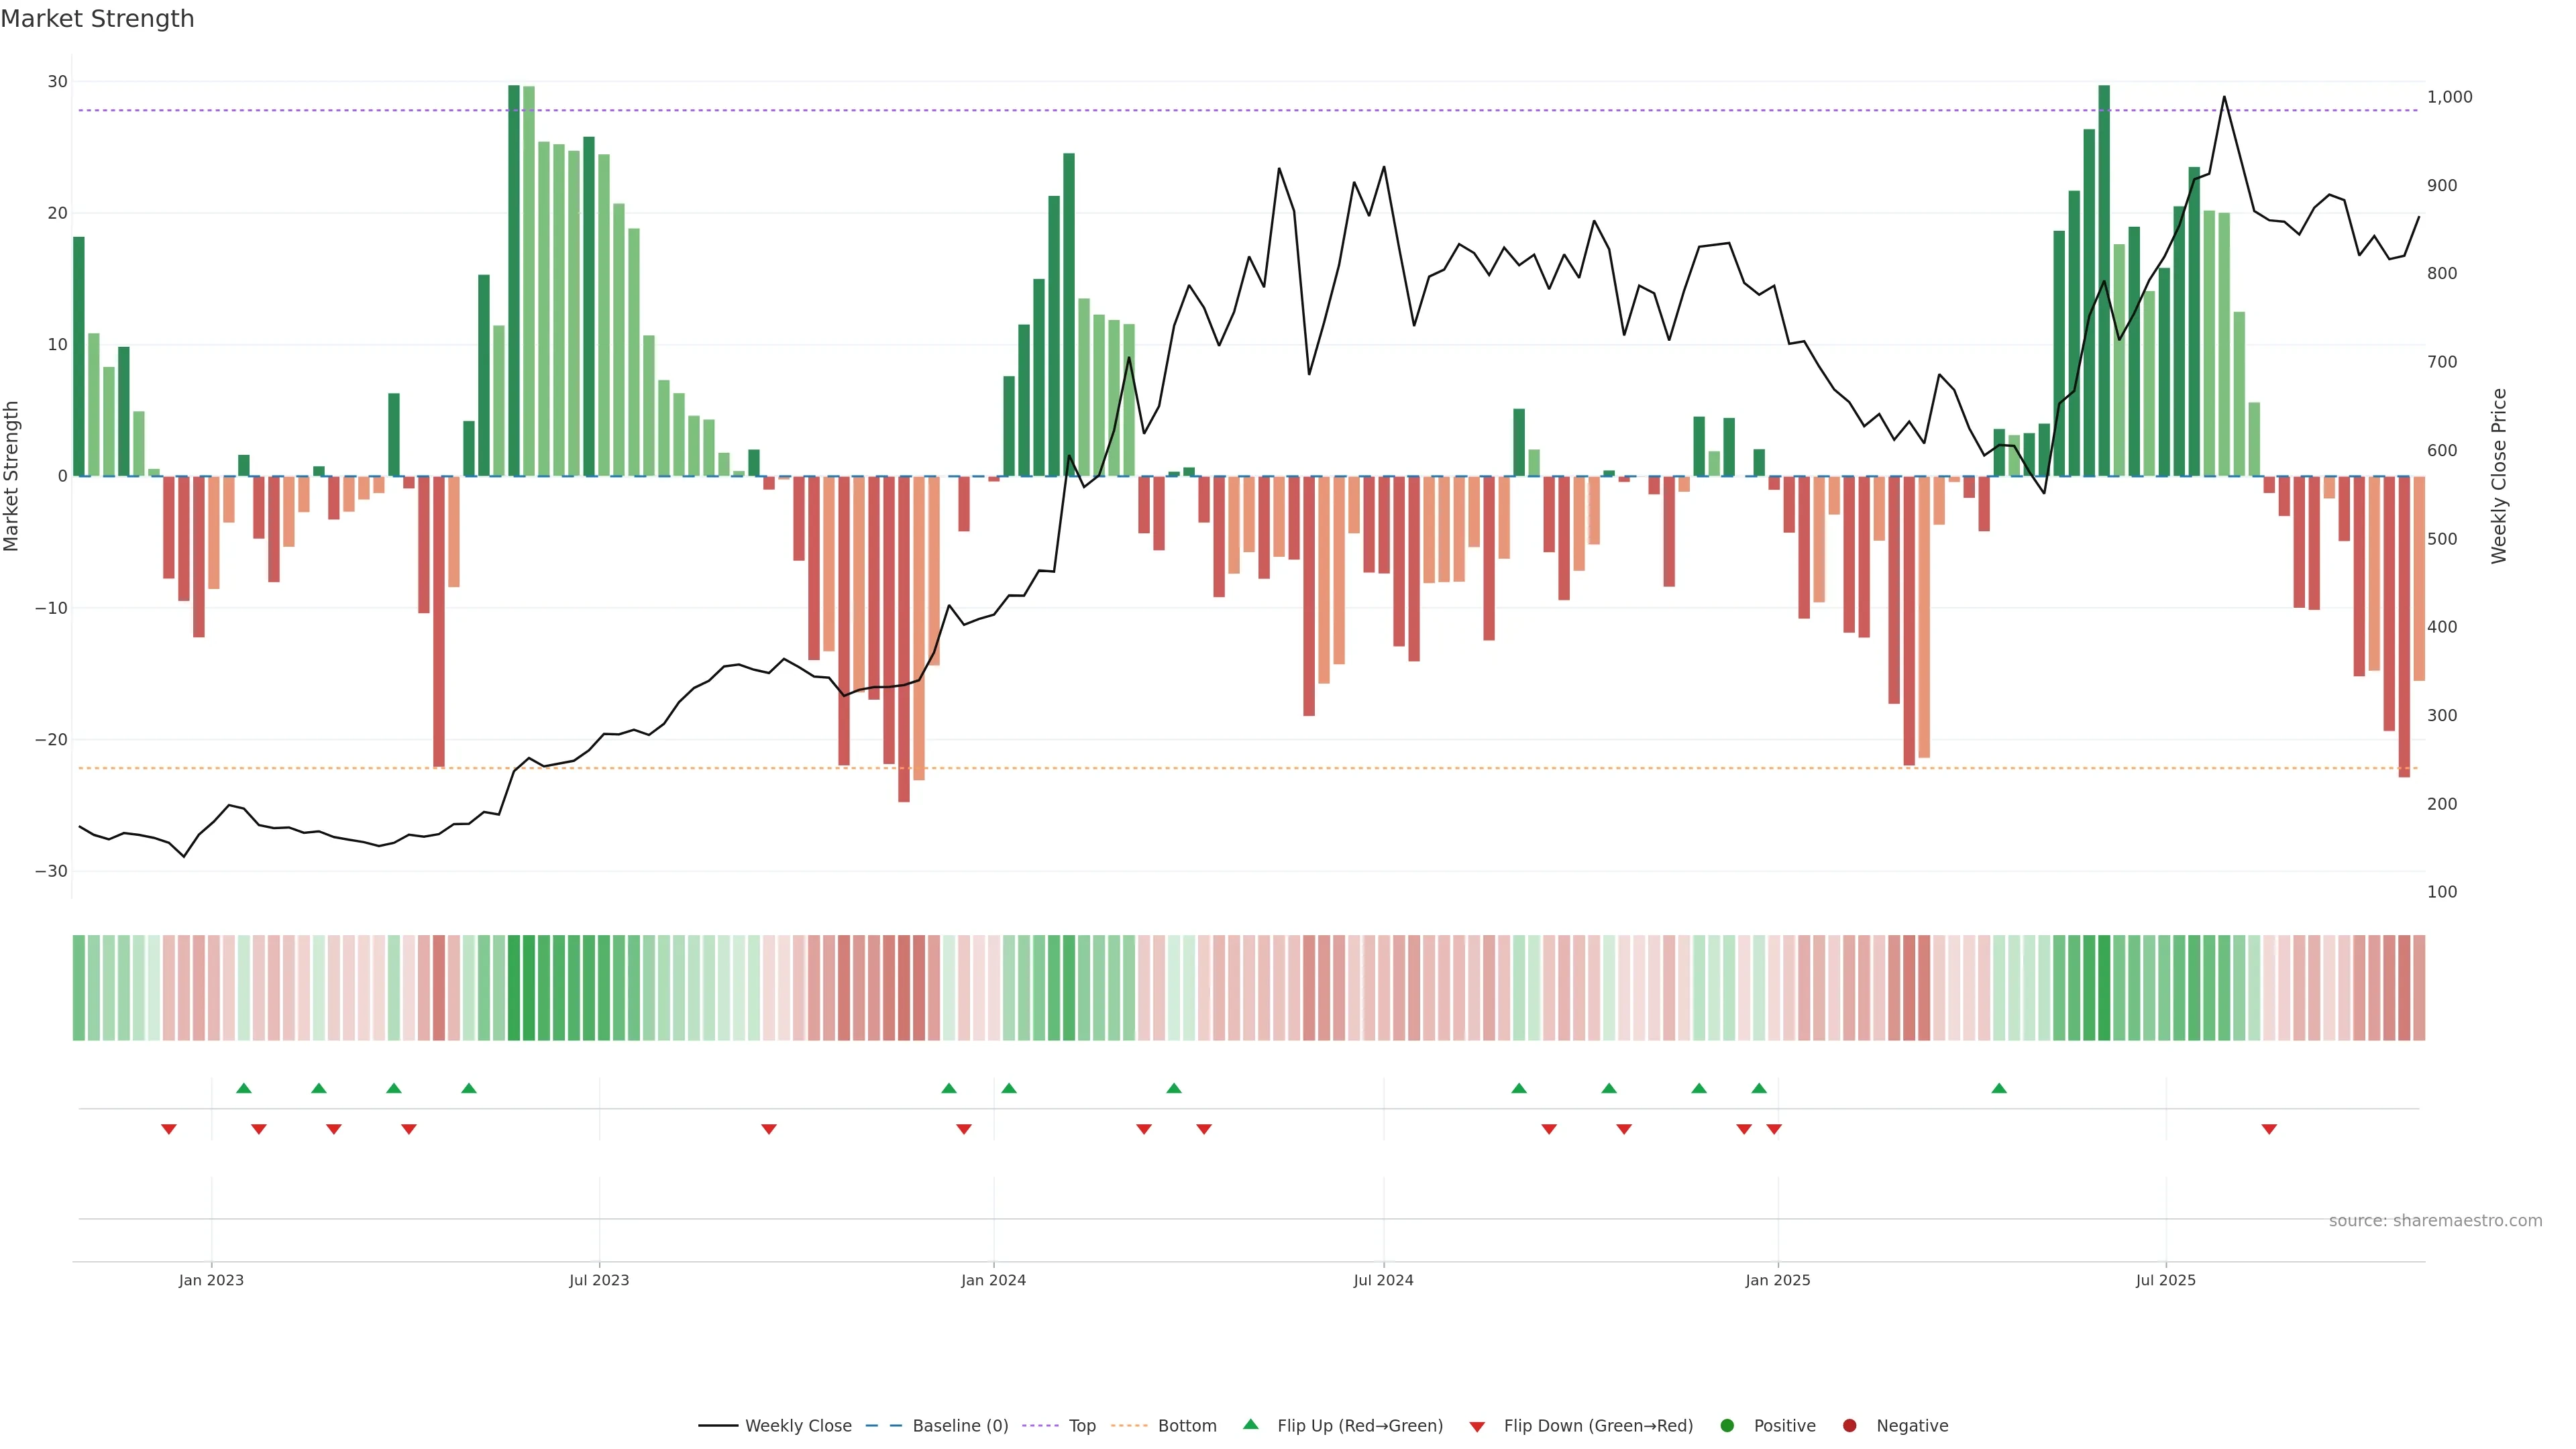Click the Bottom legend dotted line
2576x1449 pixels.
[1129, 1426]
